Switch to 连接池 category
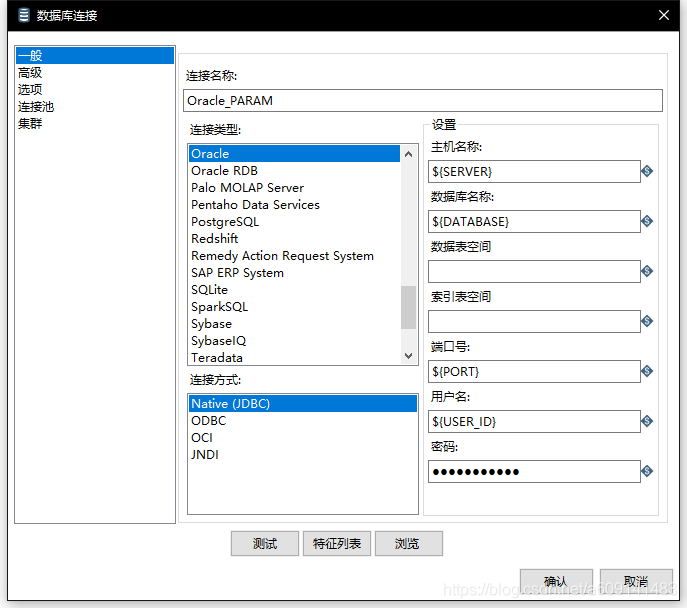 [95, 106]
